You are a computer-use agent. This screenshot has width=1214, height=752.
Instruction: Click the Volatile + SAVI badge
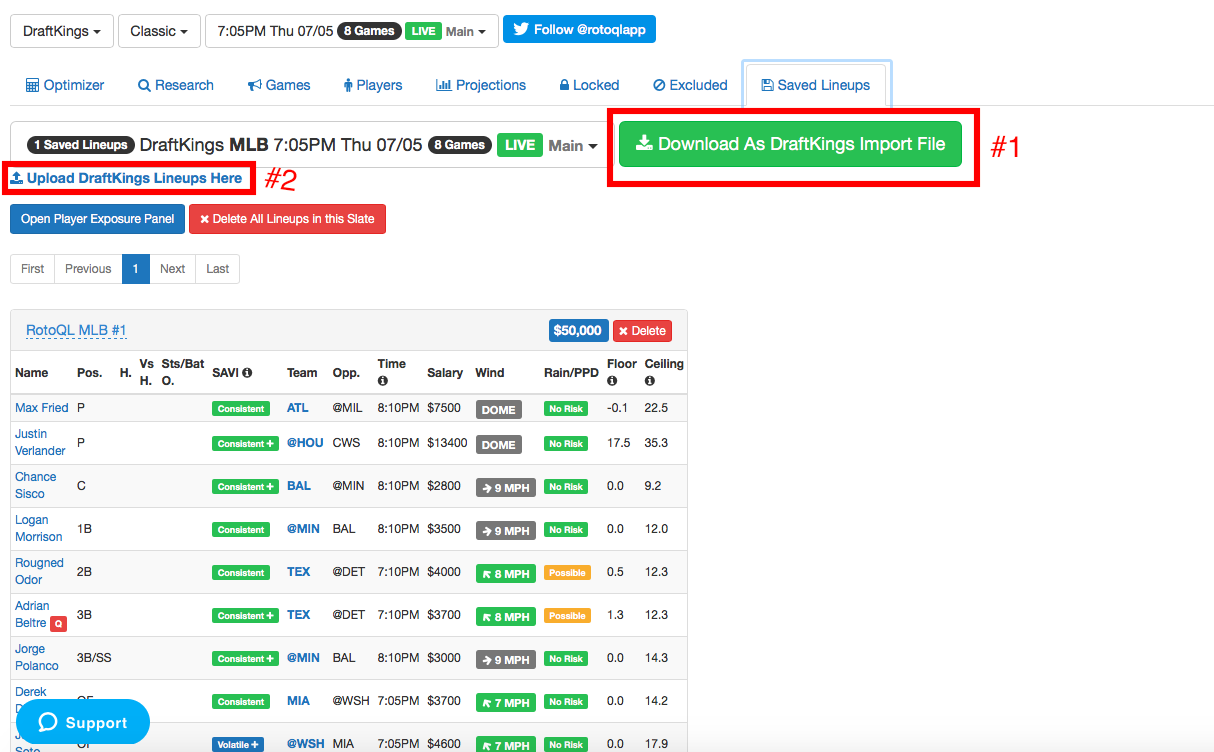click(x=239, y=745)
